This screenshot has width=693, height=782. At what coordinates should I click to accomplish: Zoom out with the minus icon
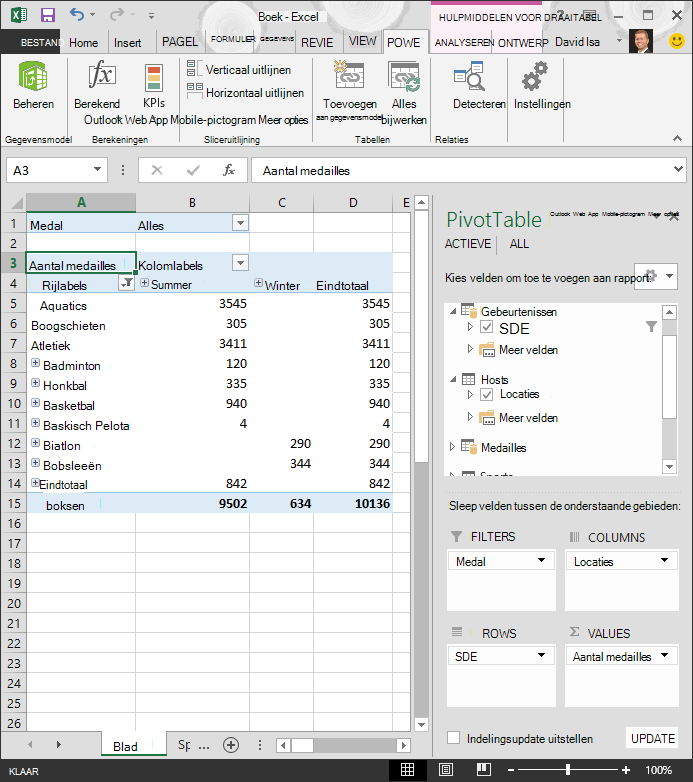pyautogui.click(x=511, y=770)
